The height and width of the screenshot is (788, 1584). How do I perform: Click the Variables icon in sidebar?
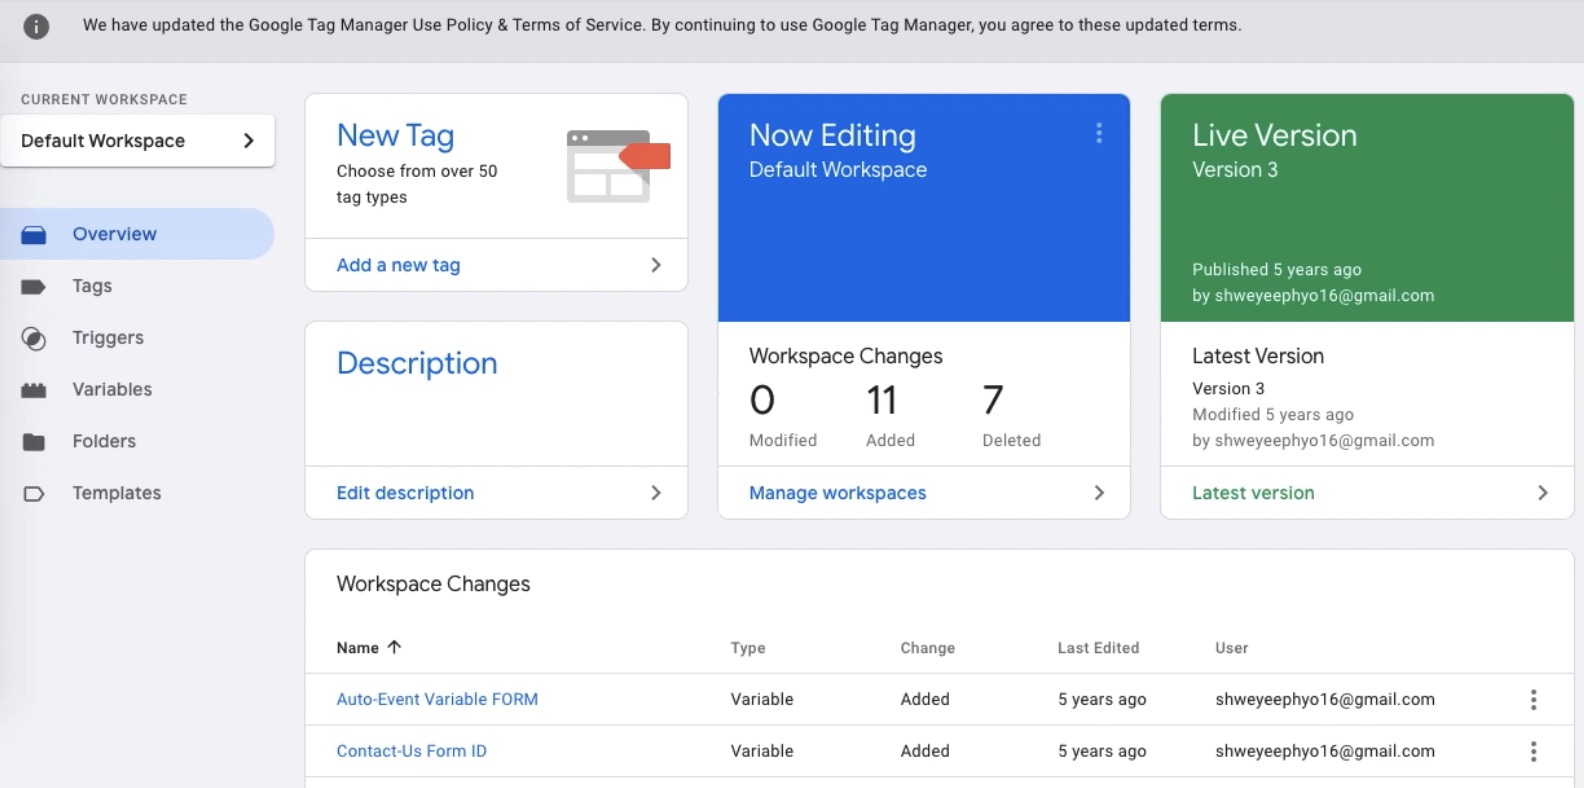click(x=34, y=390)
